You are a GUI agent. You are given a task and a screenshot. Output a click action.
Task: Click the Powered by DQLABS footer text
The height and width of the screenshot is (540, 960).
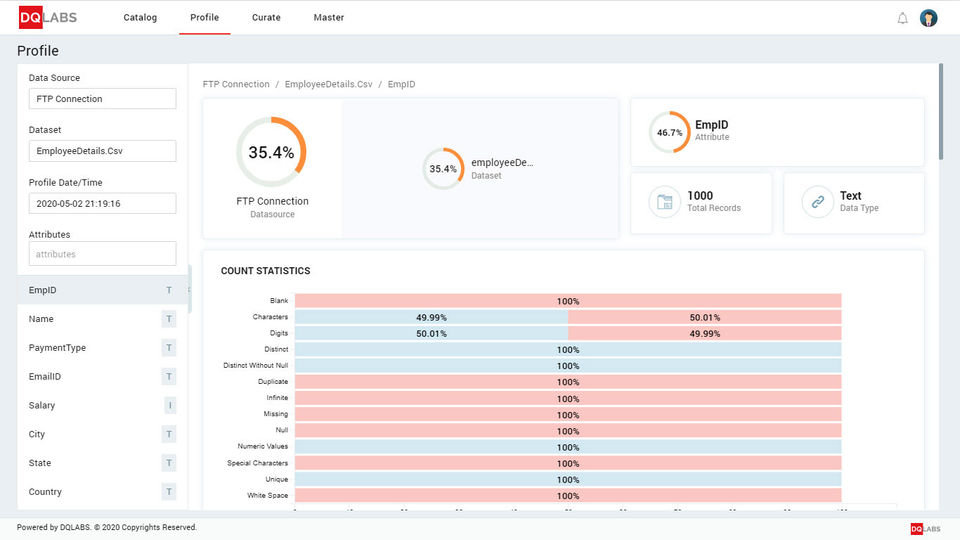pyautogui.click(x=107, y=527)
